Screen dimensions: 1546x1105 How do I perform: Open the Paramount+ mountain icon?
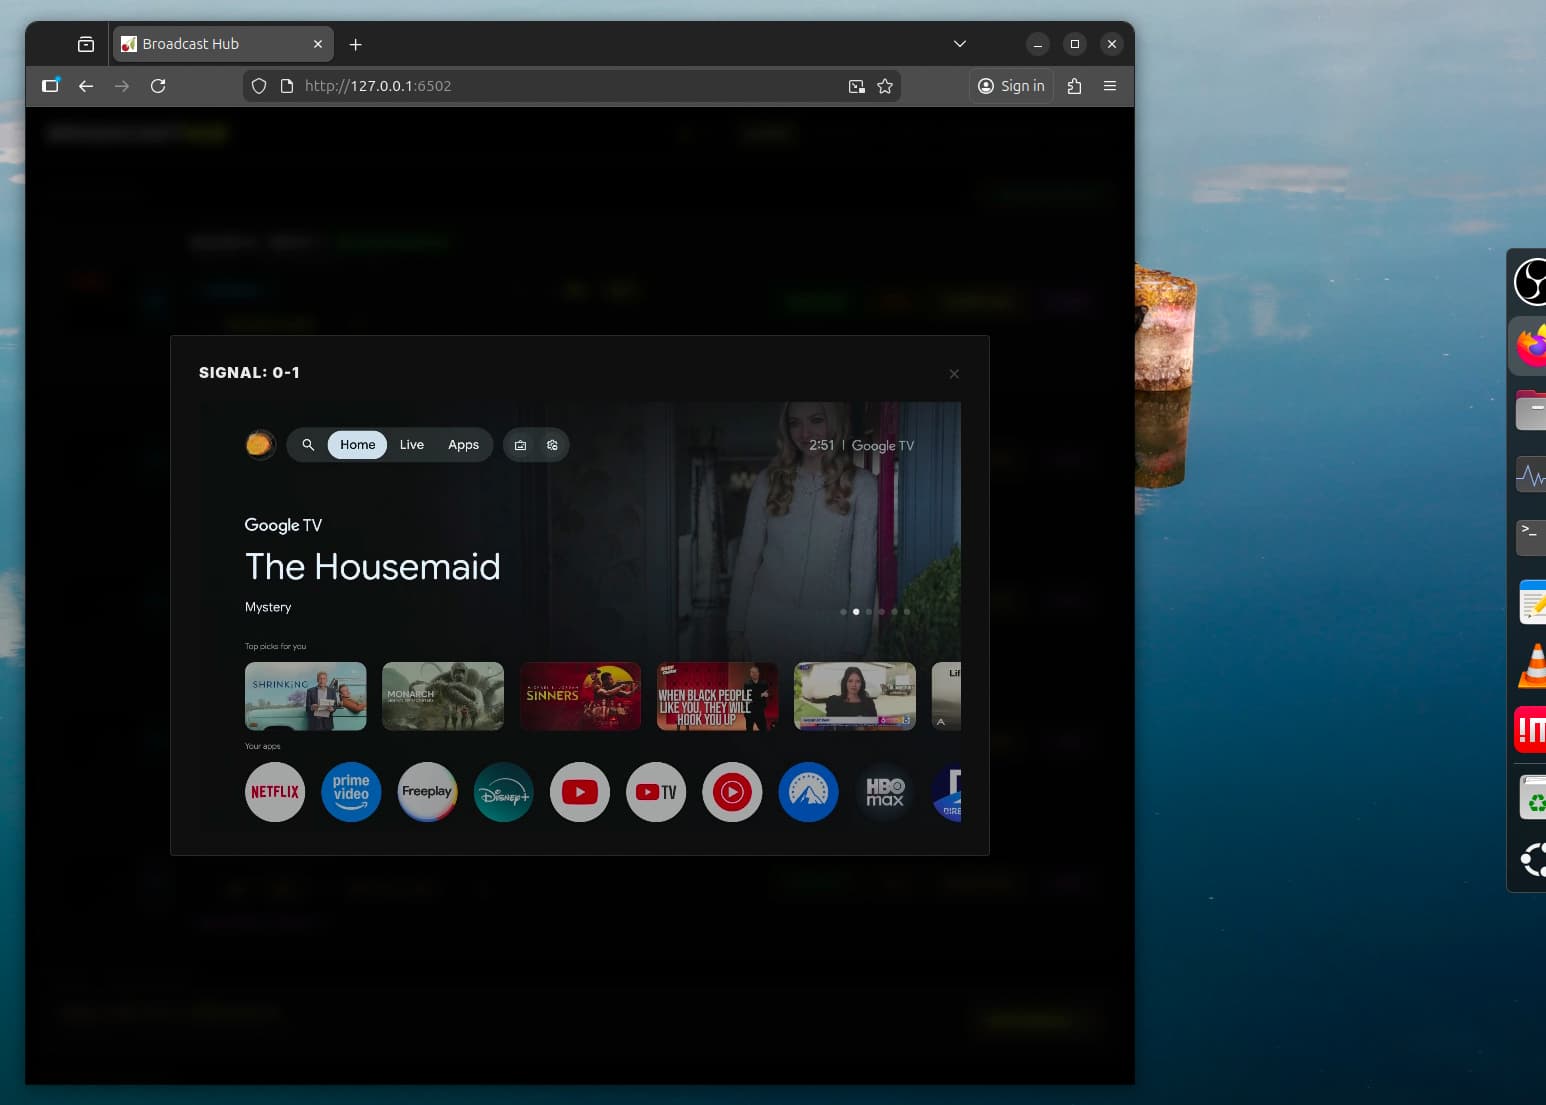click(808, 792)
